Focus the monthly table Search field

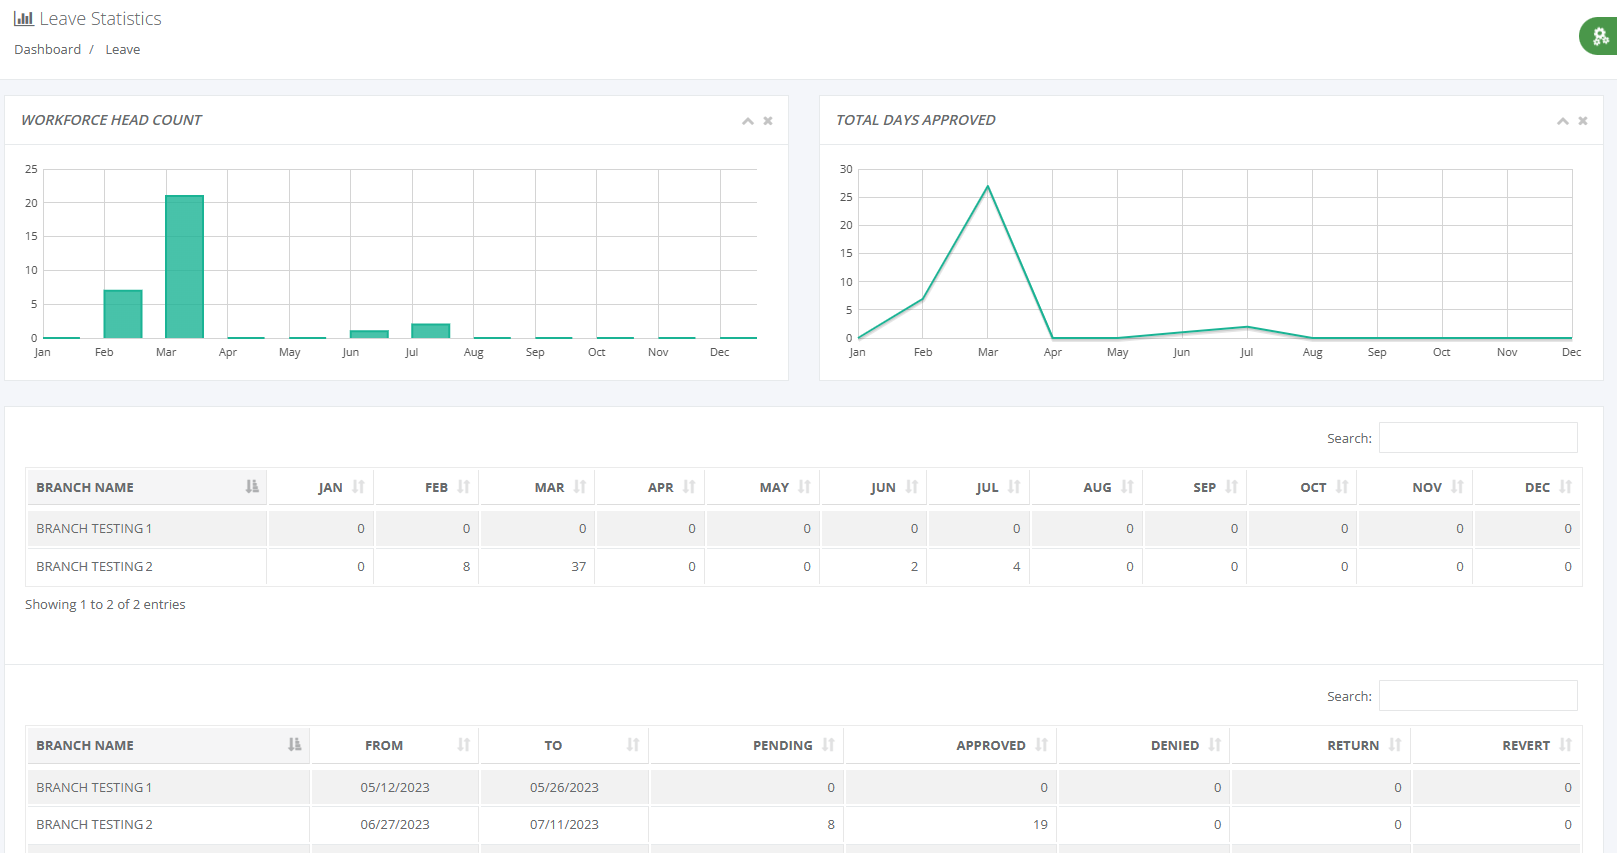point(1477,438)
